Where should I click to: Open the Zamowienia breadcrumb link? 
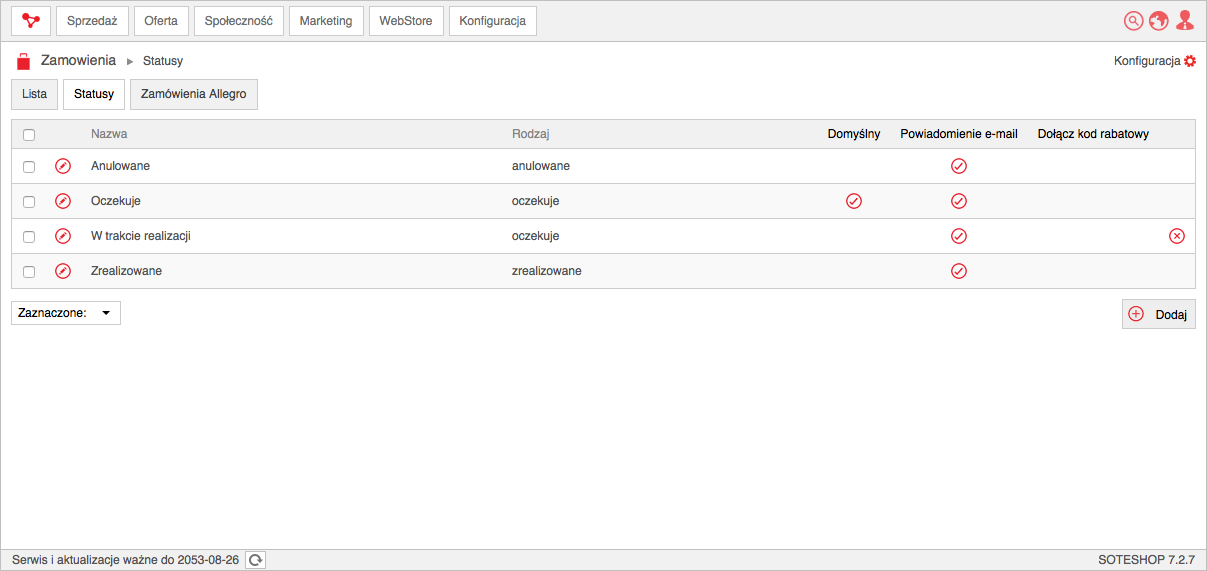(x=78, y=60)
